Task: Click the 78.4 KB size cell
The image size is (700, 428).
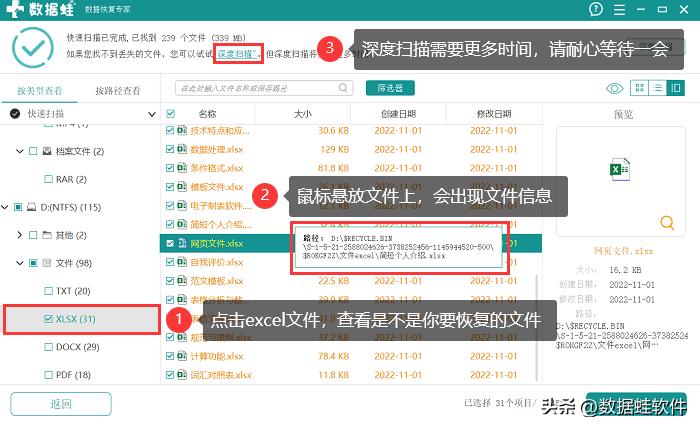Action: 333,356
